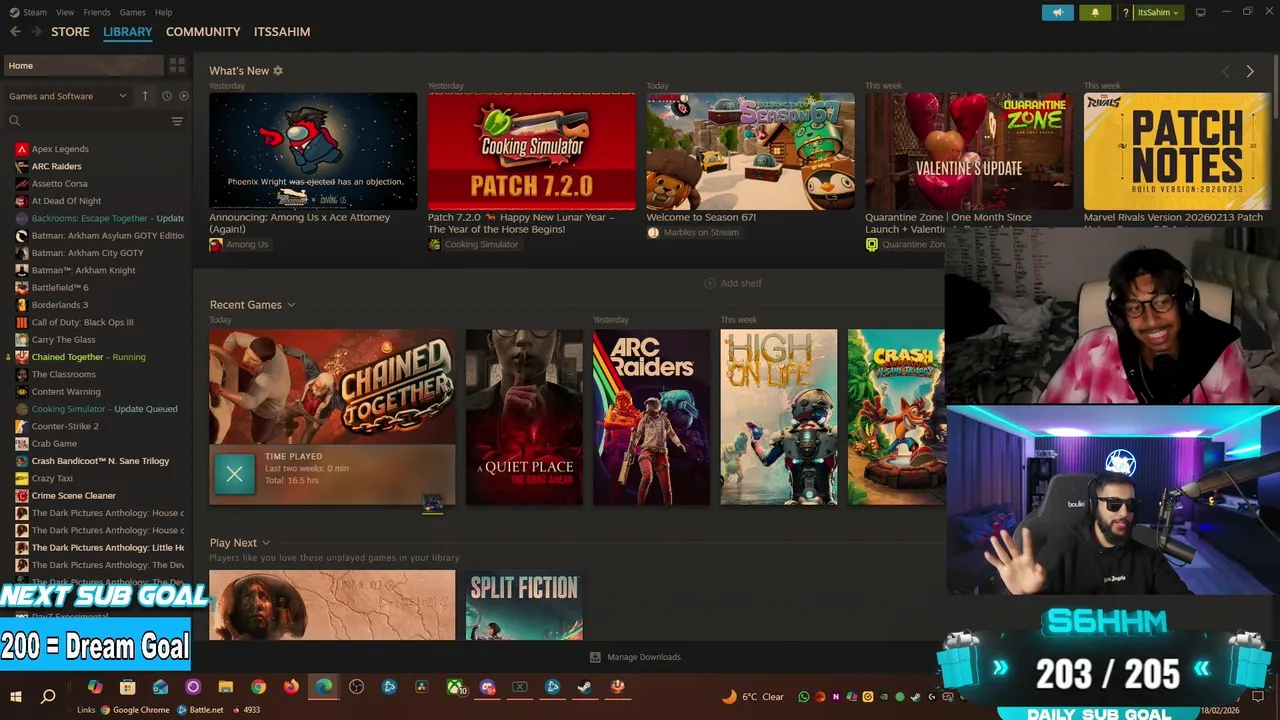Screen dimensions: 1280x720
Task: Select High On Life game cover
Action: (x=779, y=417)
